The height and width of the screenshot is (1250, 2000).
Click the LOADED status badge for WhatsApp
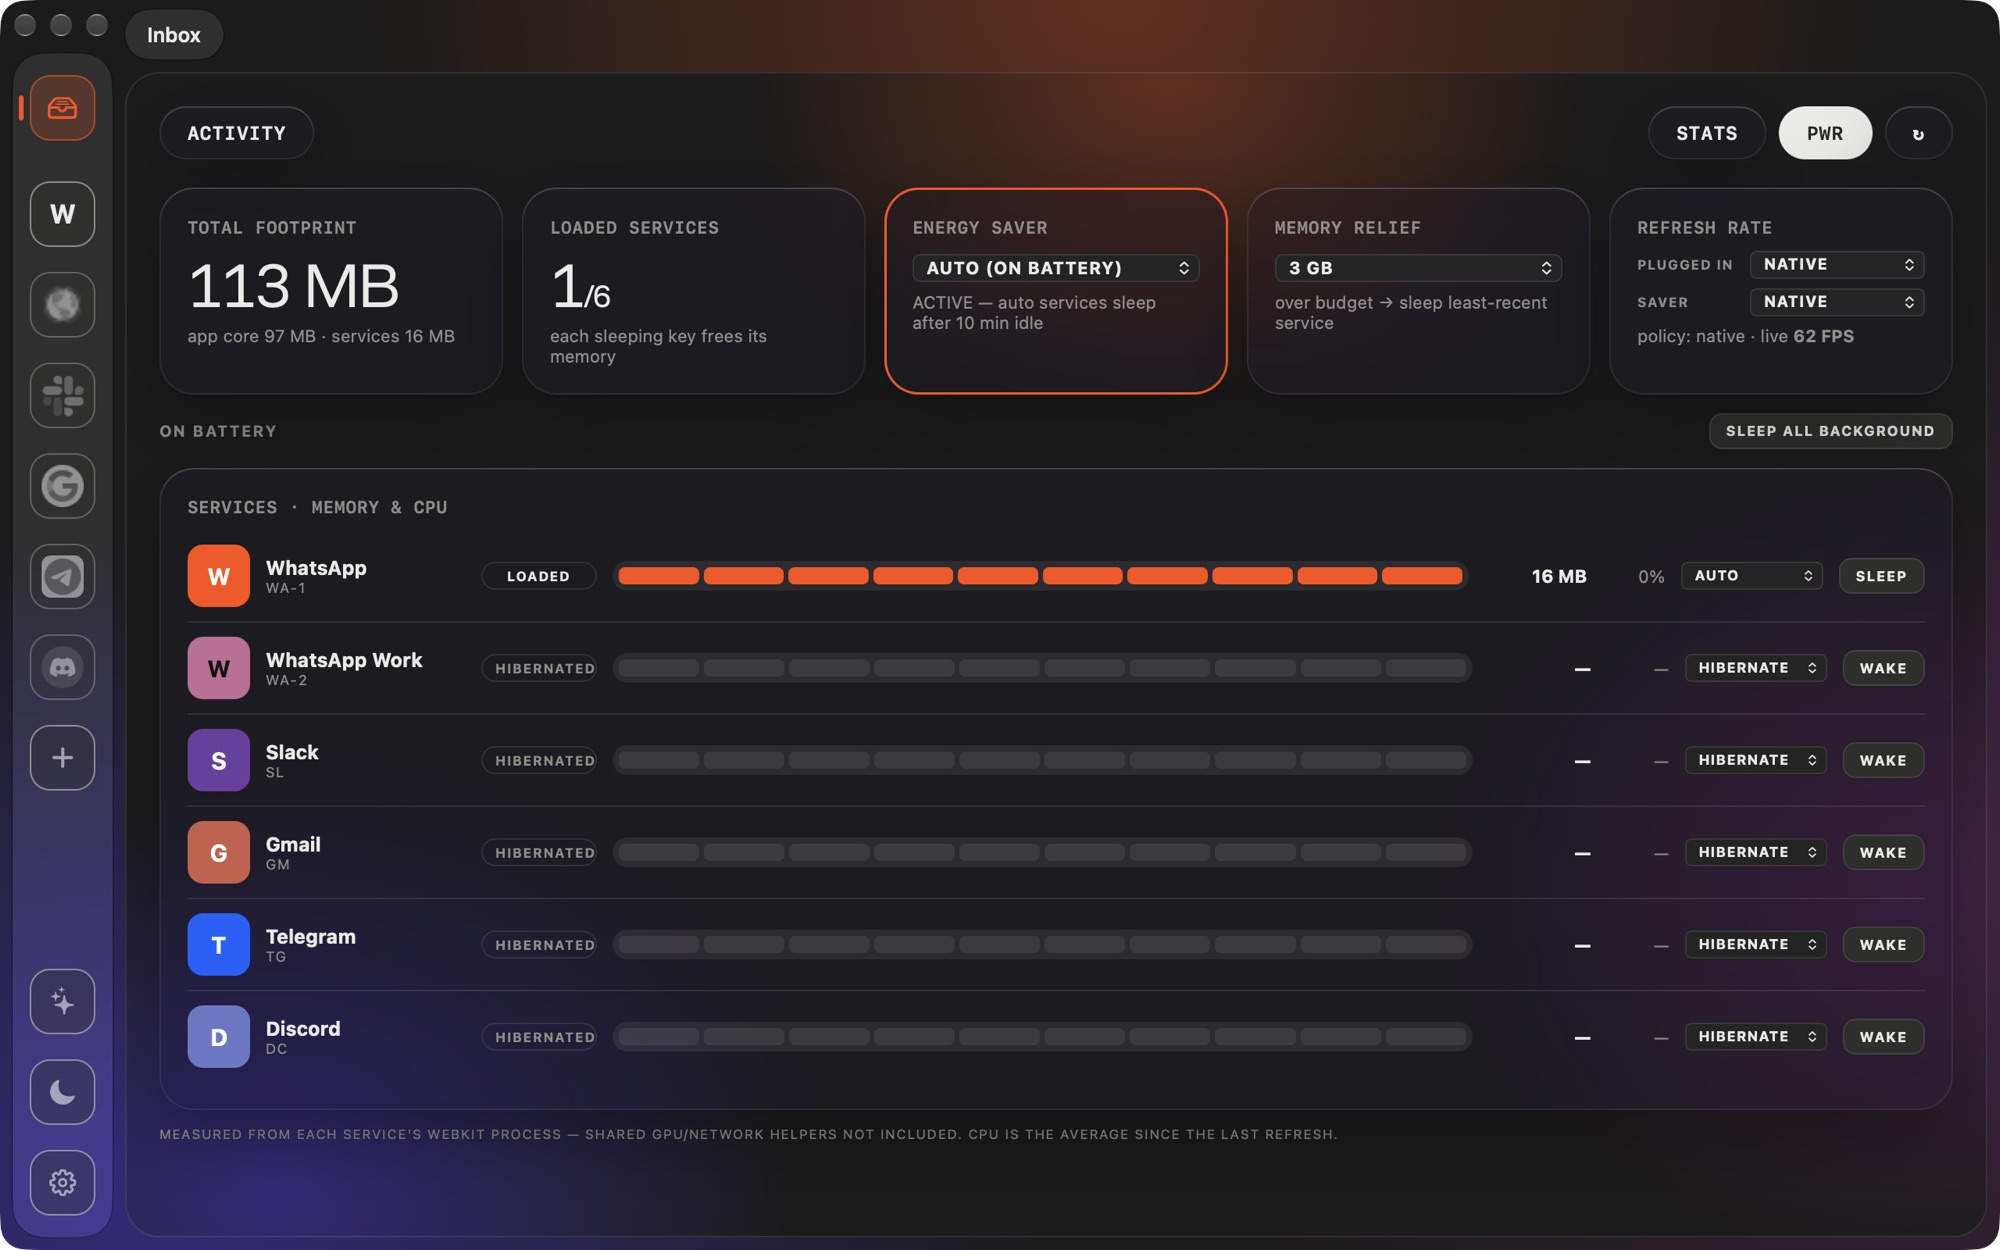point(538,576)
